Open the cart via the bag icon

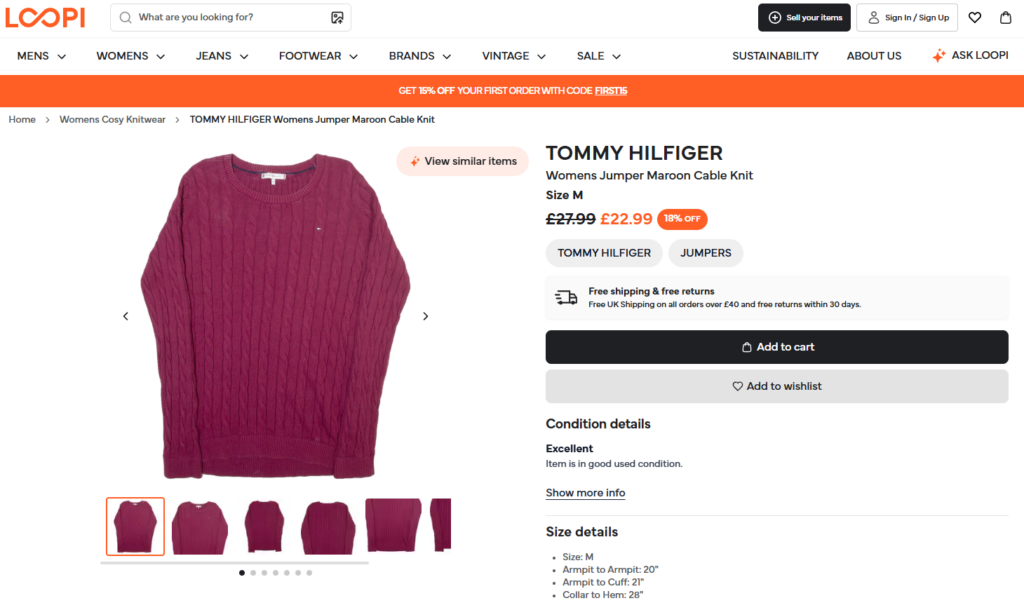[1005, 17]
